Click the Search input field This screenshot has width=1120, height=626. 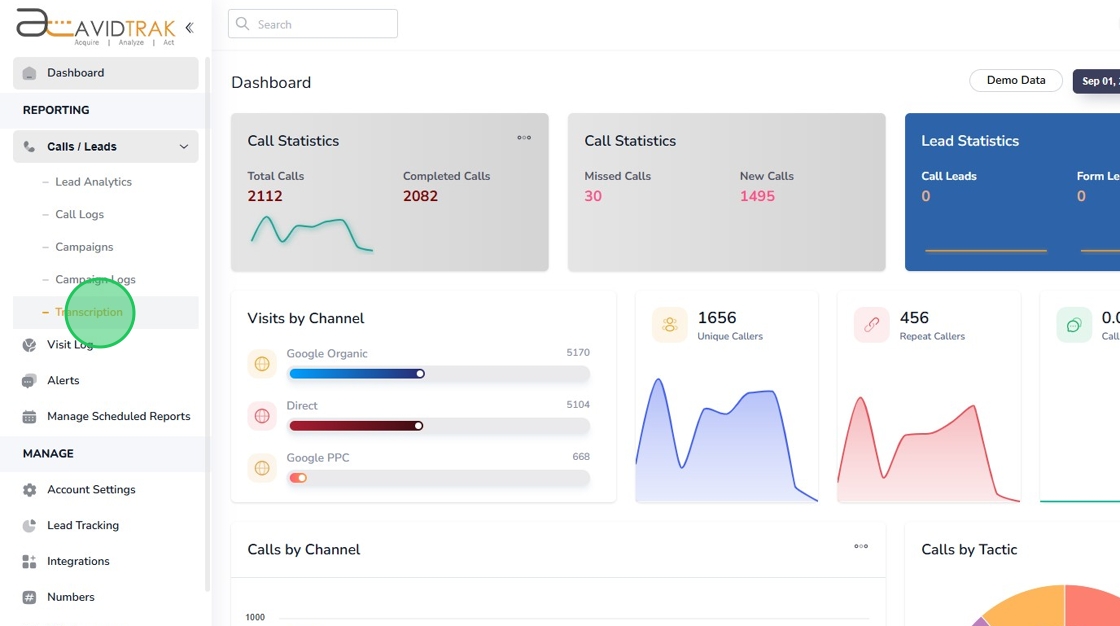pyautogui.click(x=313, y=24)
